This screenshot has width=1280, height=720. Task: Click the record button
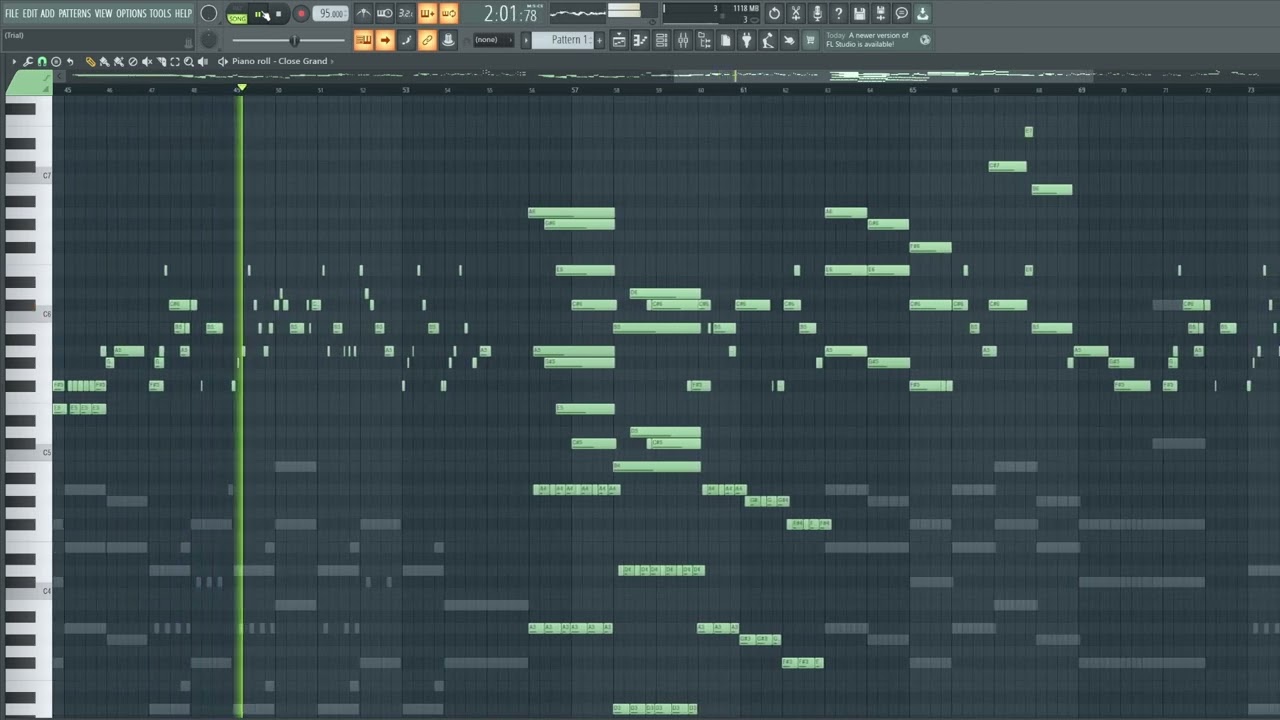300,14
